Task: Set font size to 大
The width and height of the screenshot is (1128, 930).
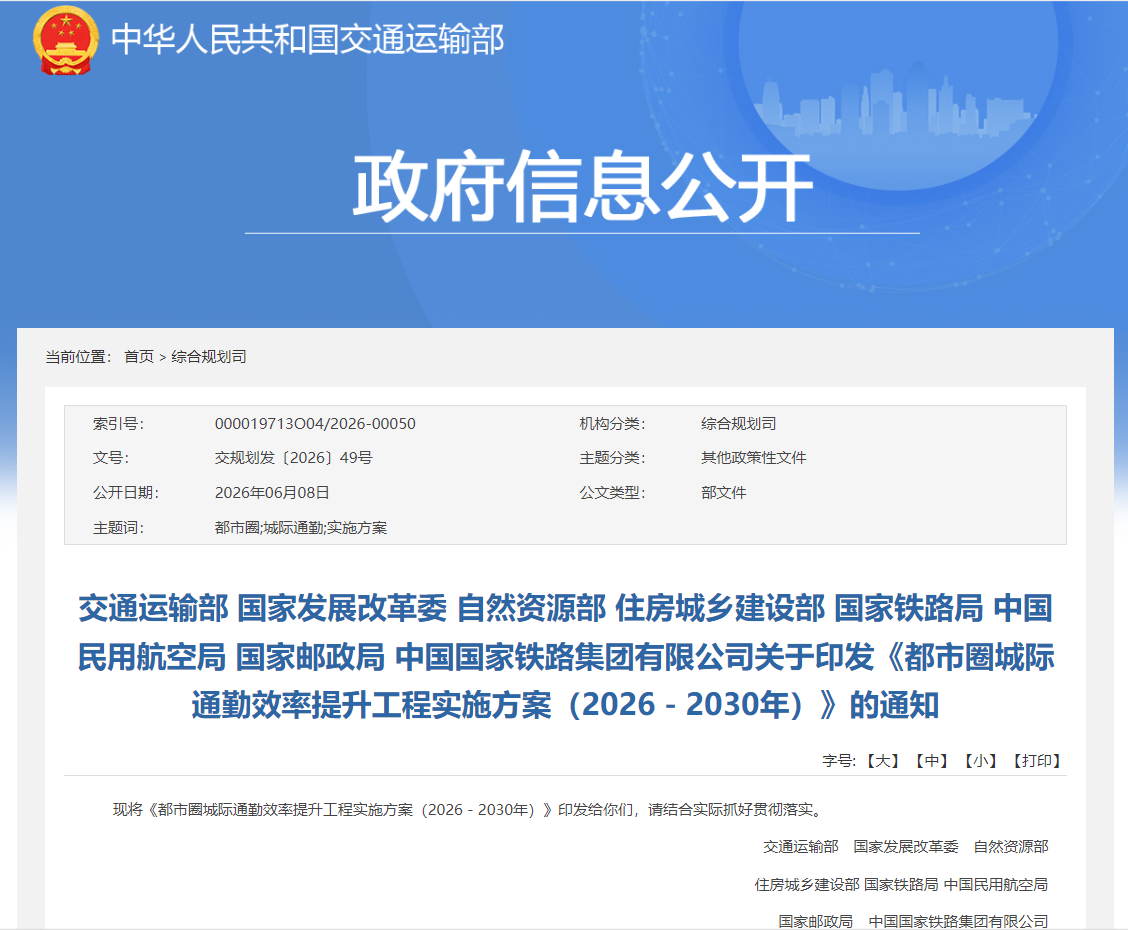Action: click(x=883, y=761)
